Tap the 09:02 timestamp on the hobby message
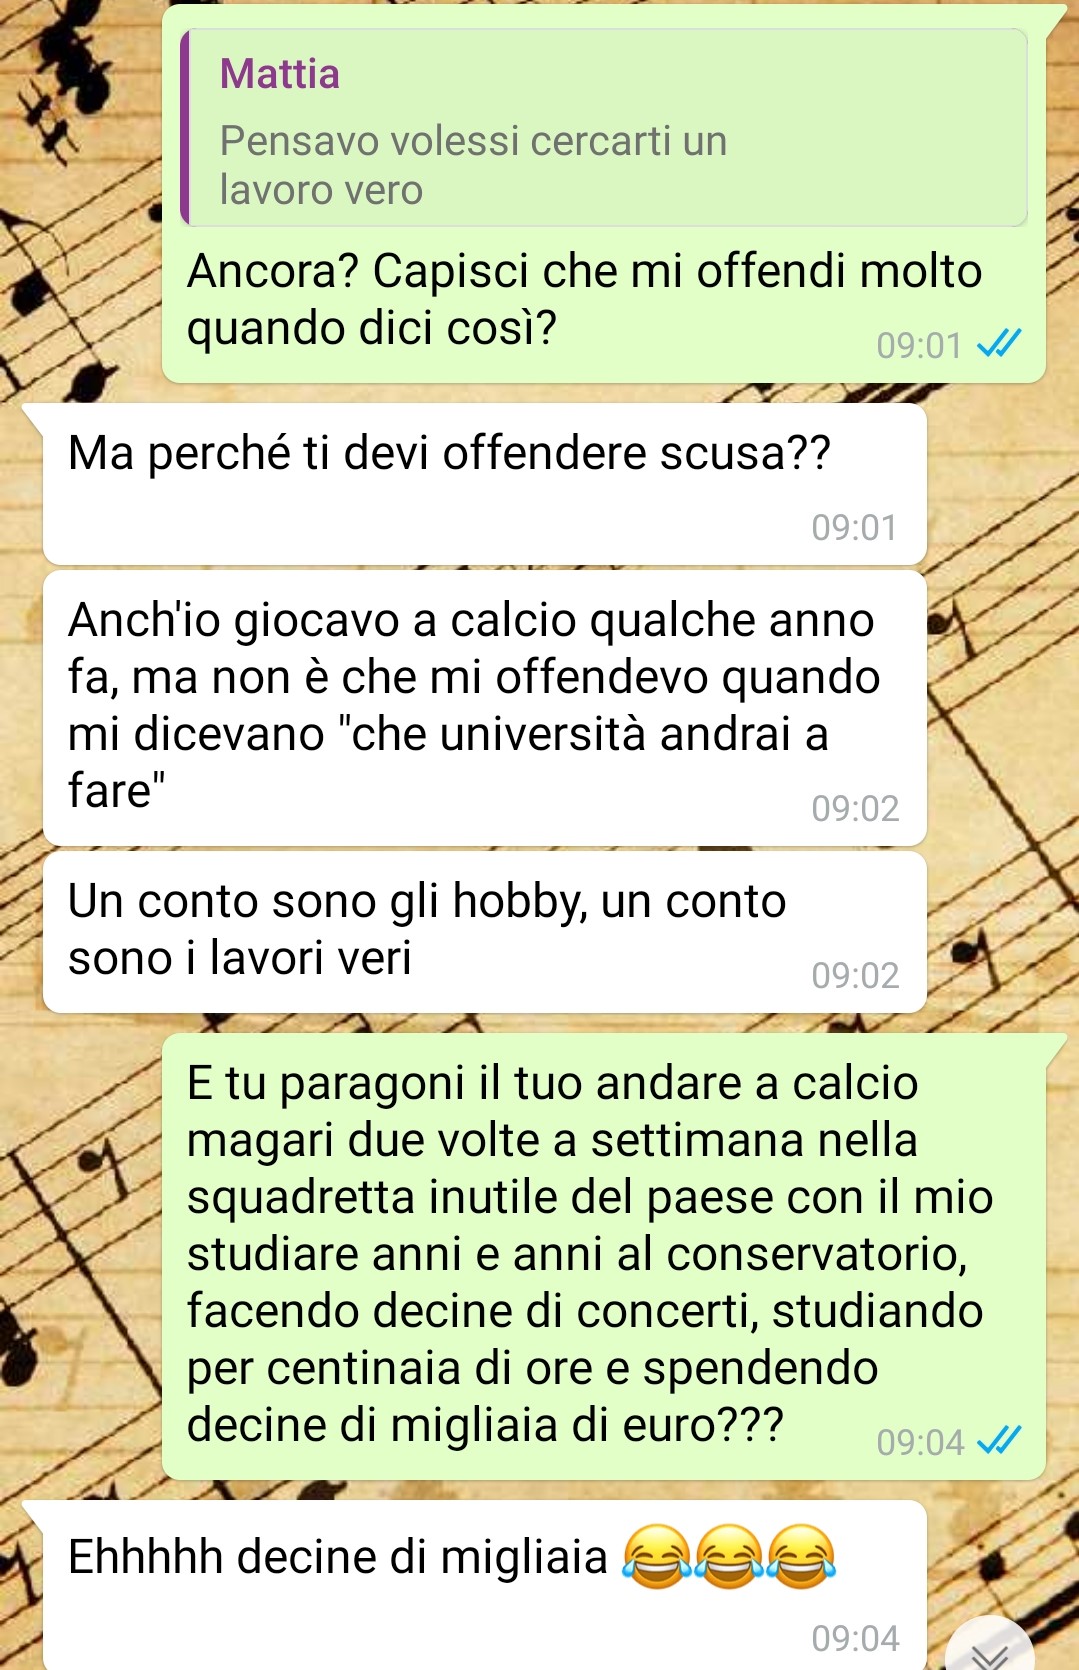Screen dimensions: 1079x1670 [x=855, y=975]
